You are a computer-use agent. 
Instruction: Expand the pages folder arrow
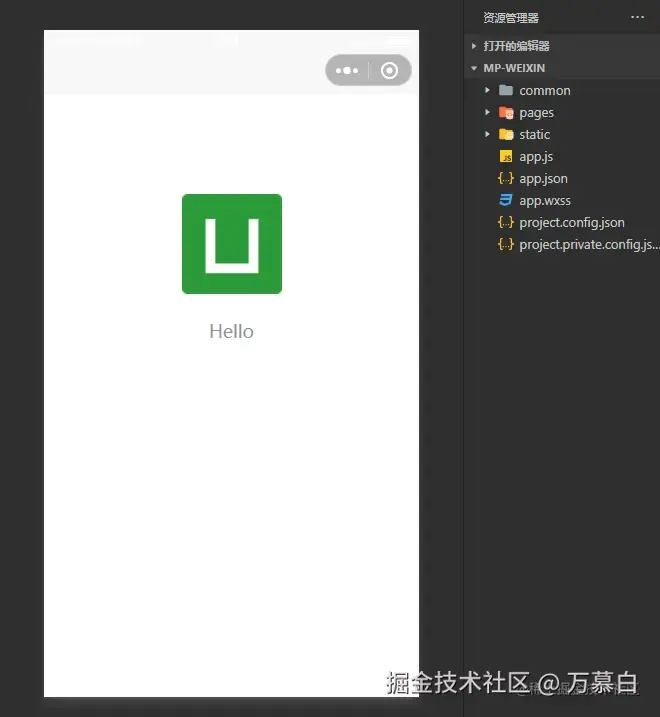click(487, 112)
